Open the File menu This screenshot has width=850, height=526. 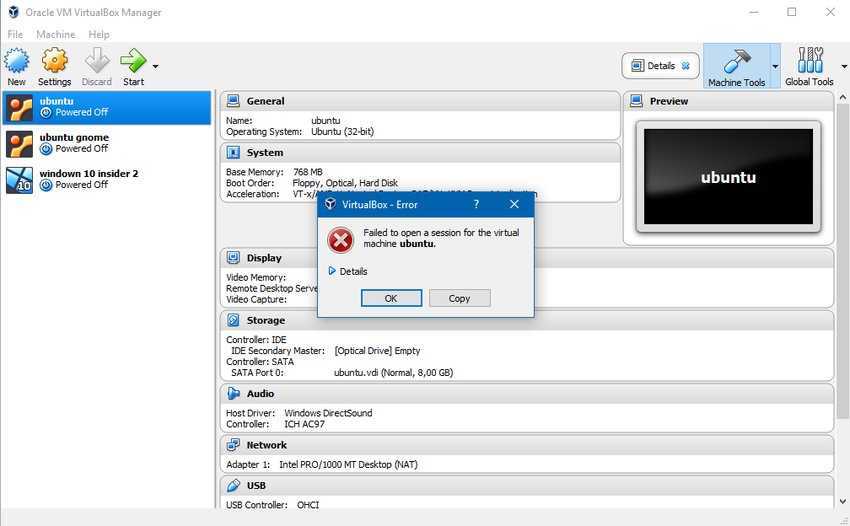click(15, 34)
